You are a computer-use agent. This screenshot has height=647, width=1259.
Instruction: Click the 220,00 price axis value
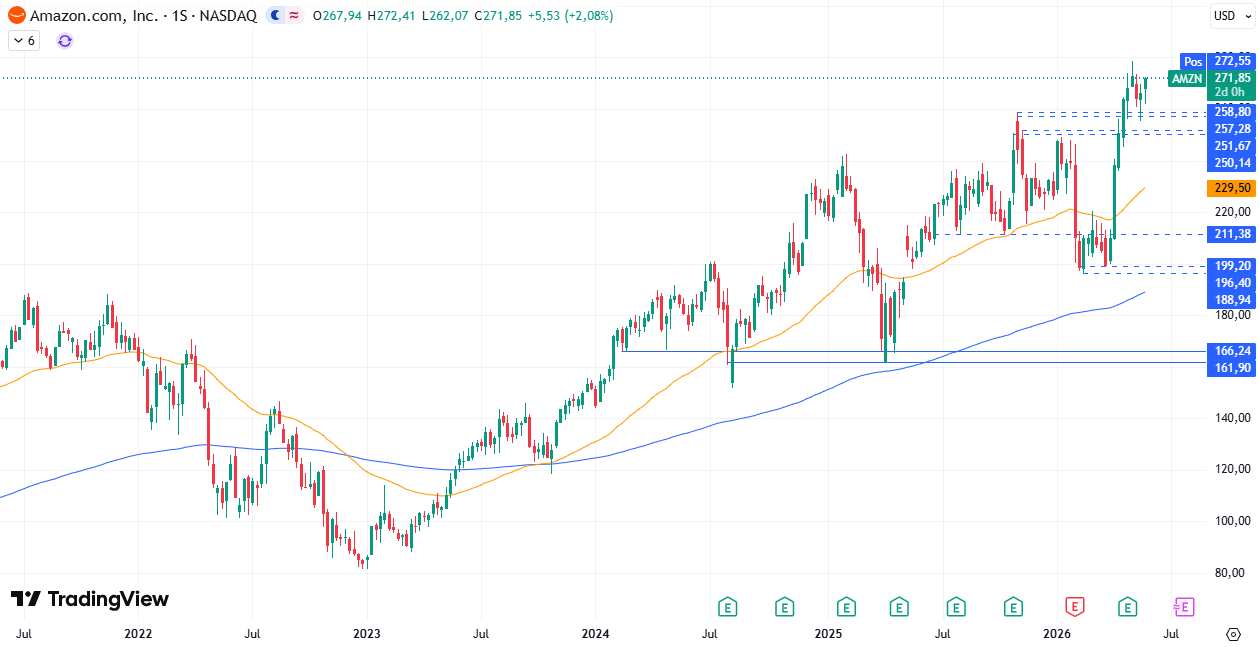tap(1233, 212)
